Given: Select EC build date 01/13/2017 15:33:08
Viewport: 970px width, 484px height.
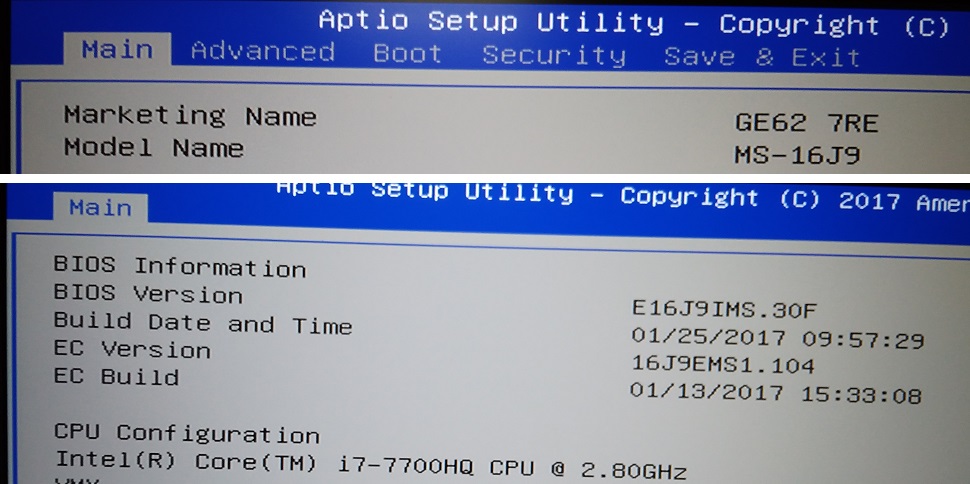Looking at the screenshot, I should tap(776, 393).
